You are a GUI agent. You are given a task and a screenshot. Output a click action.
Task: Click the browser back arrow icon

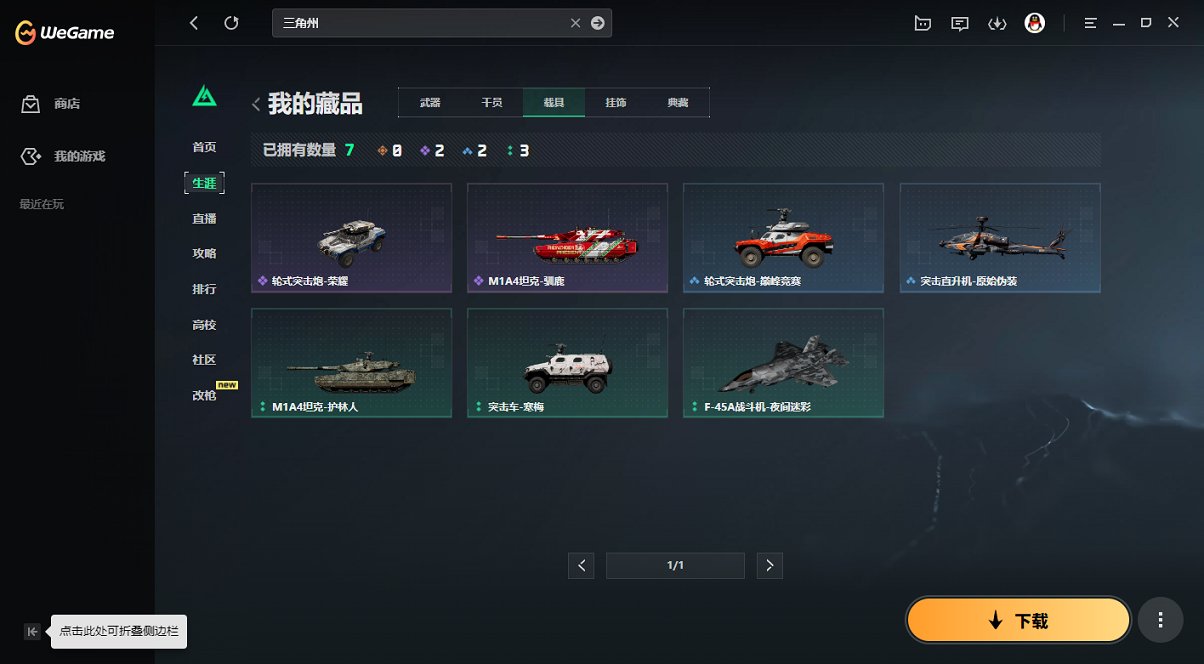(194, 23)
